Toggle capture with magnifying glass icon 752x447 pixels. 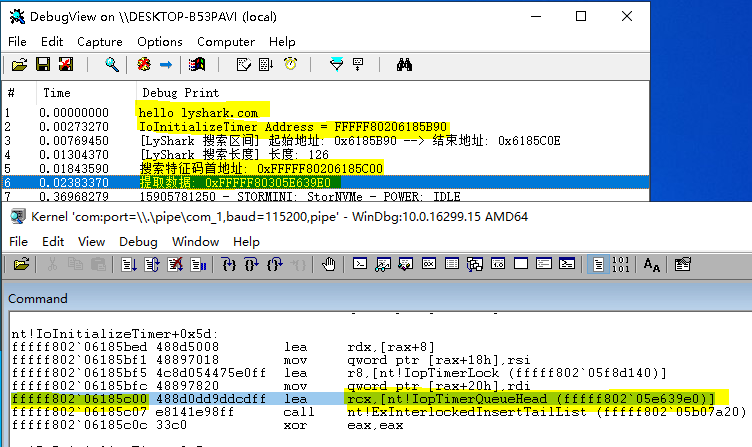pyautogui.click(x=112, y=64)
